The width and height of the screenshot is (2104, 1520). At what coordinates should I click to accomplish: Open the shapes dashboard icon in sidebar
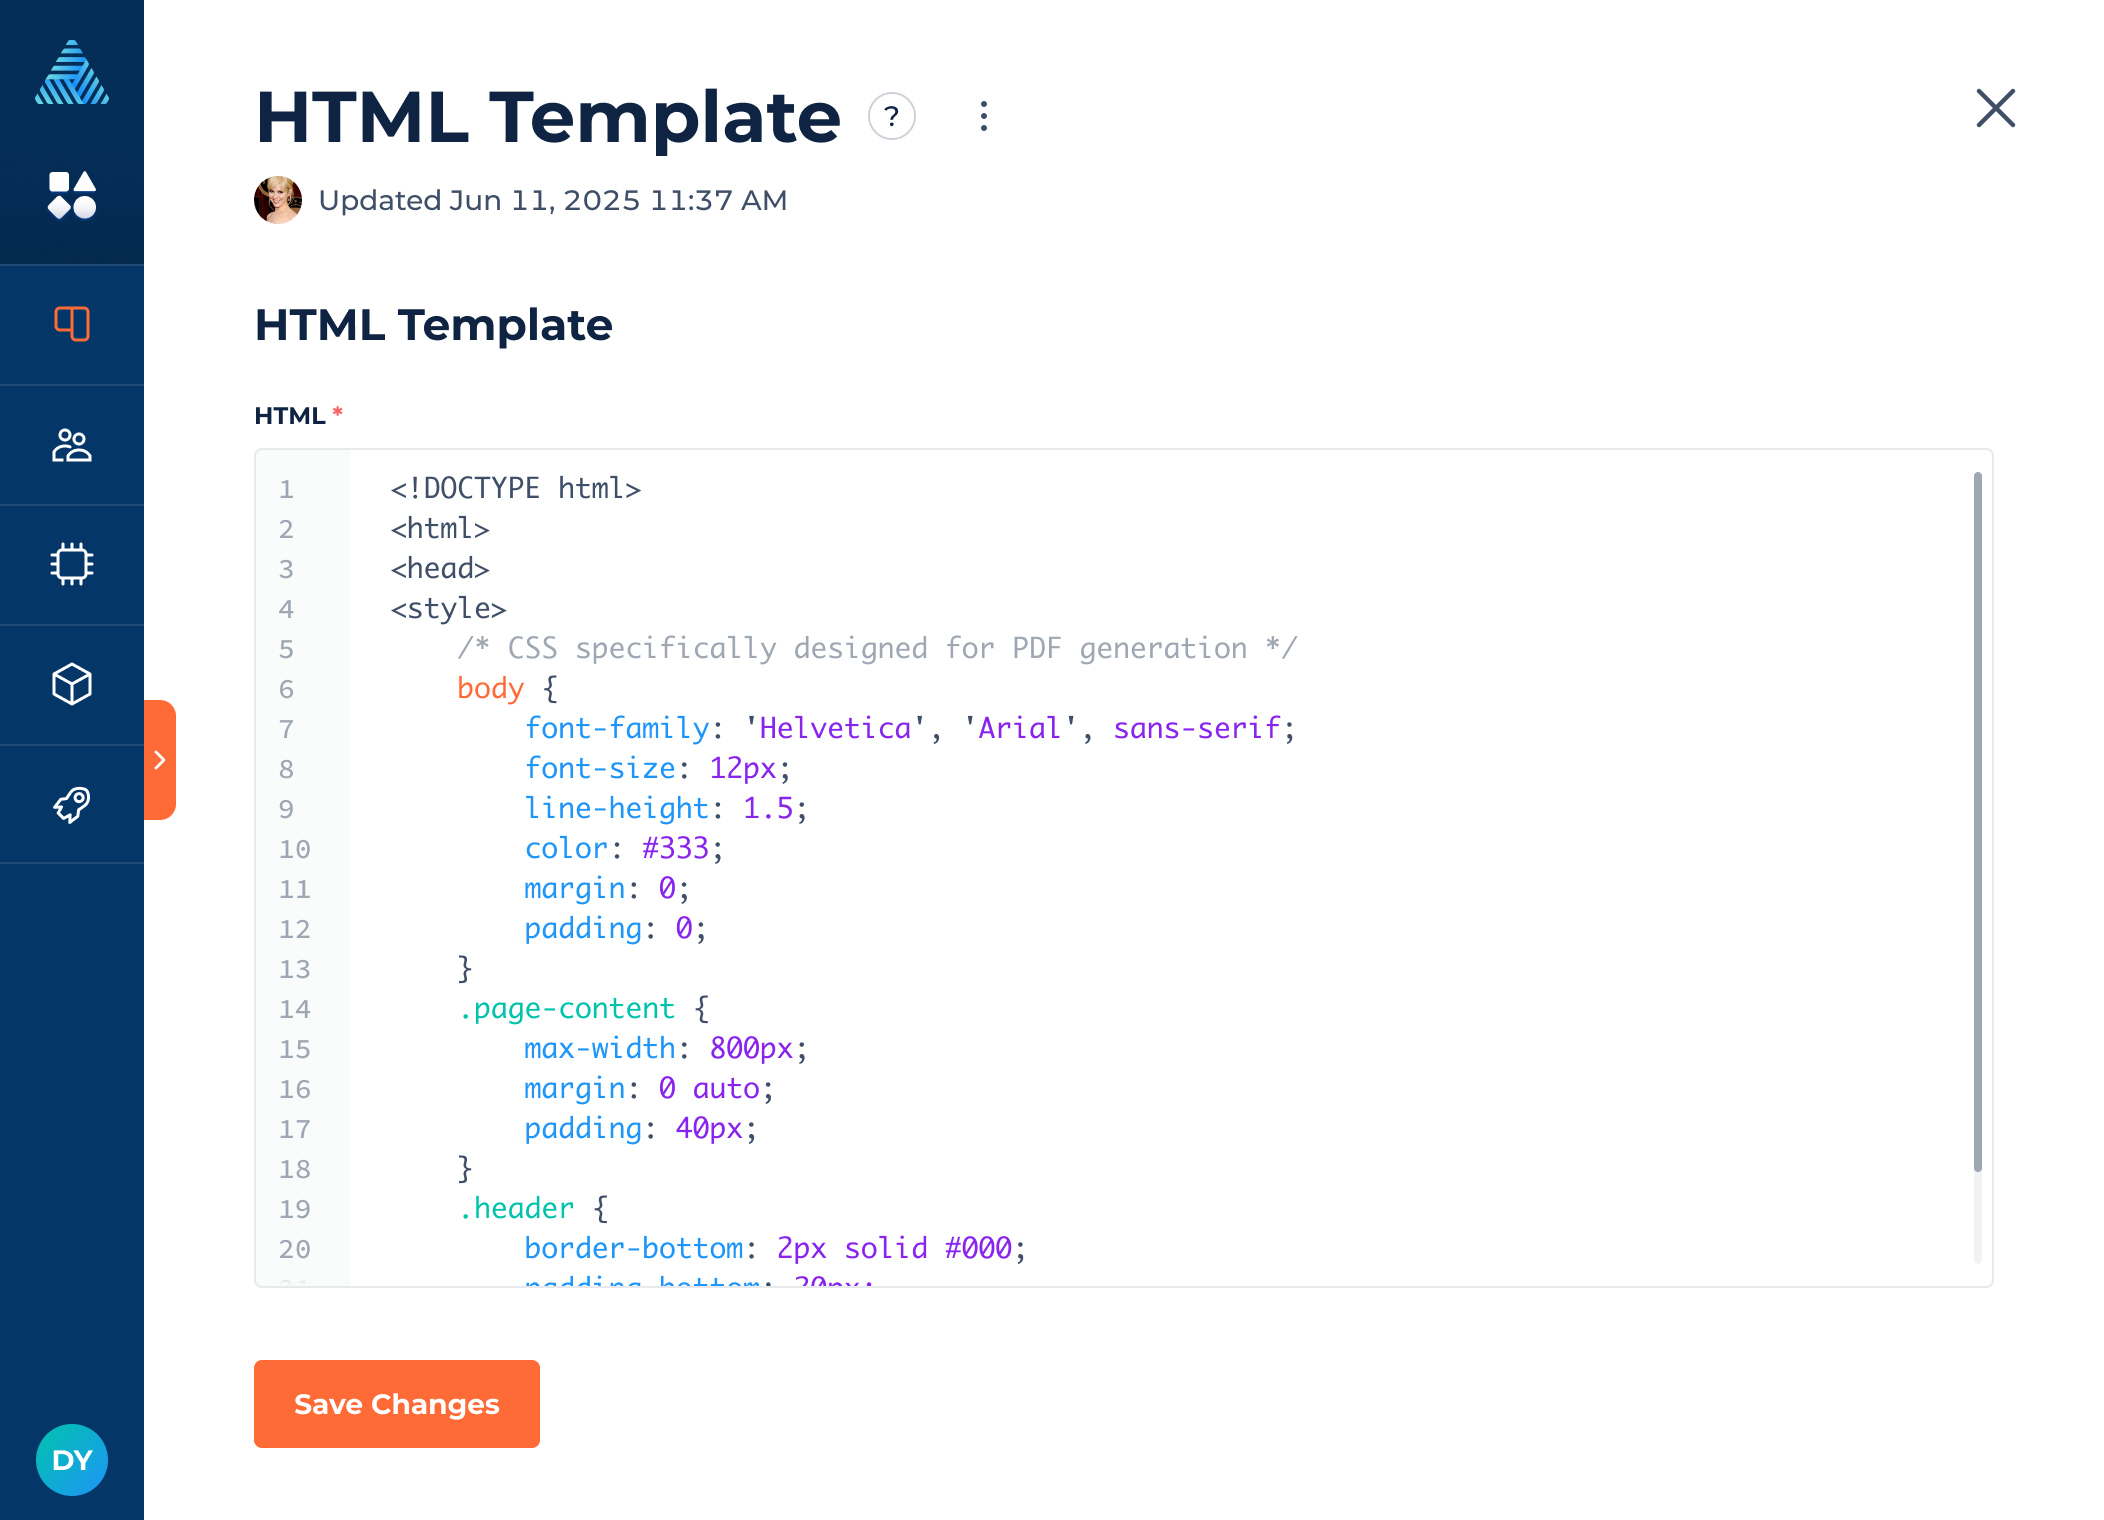[x=72, y=195]
